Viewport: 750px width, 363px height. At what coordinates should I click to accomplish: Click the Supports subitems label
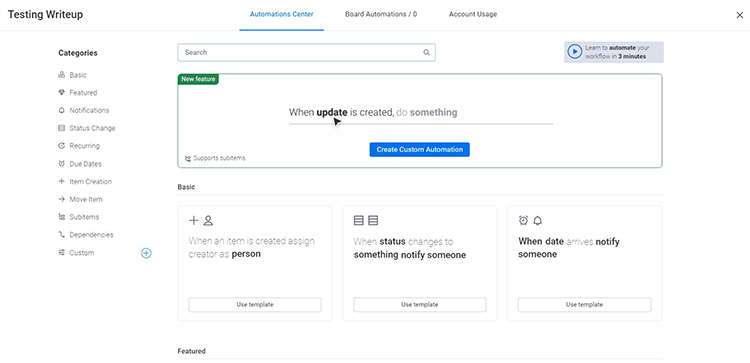219,158
